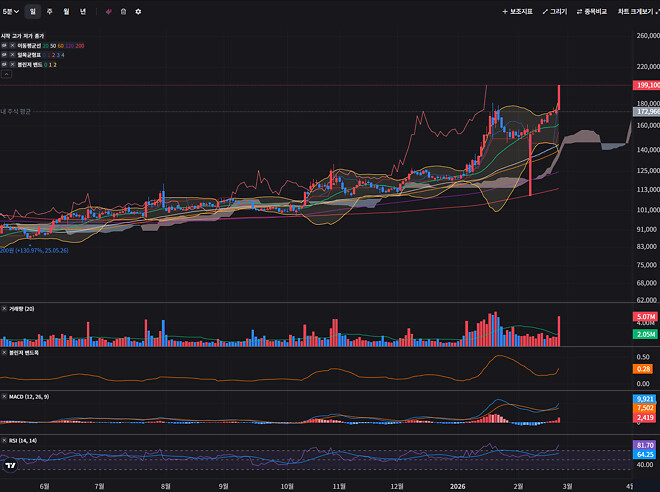Click the 내 주식 평균 line label
The width and height of the screenshot is (660, 492).
(16, 112)
